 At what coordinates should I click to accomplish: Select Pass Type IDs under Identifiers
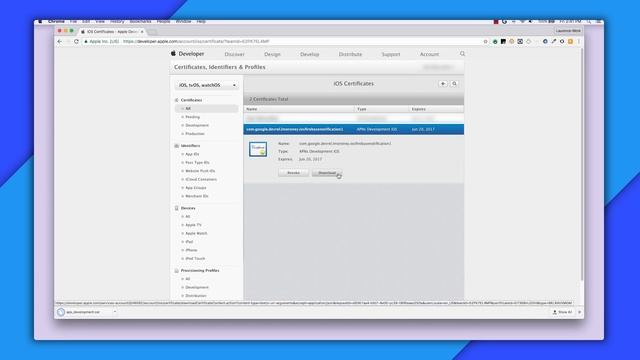[197, 162]
